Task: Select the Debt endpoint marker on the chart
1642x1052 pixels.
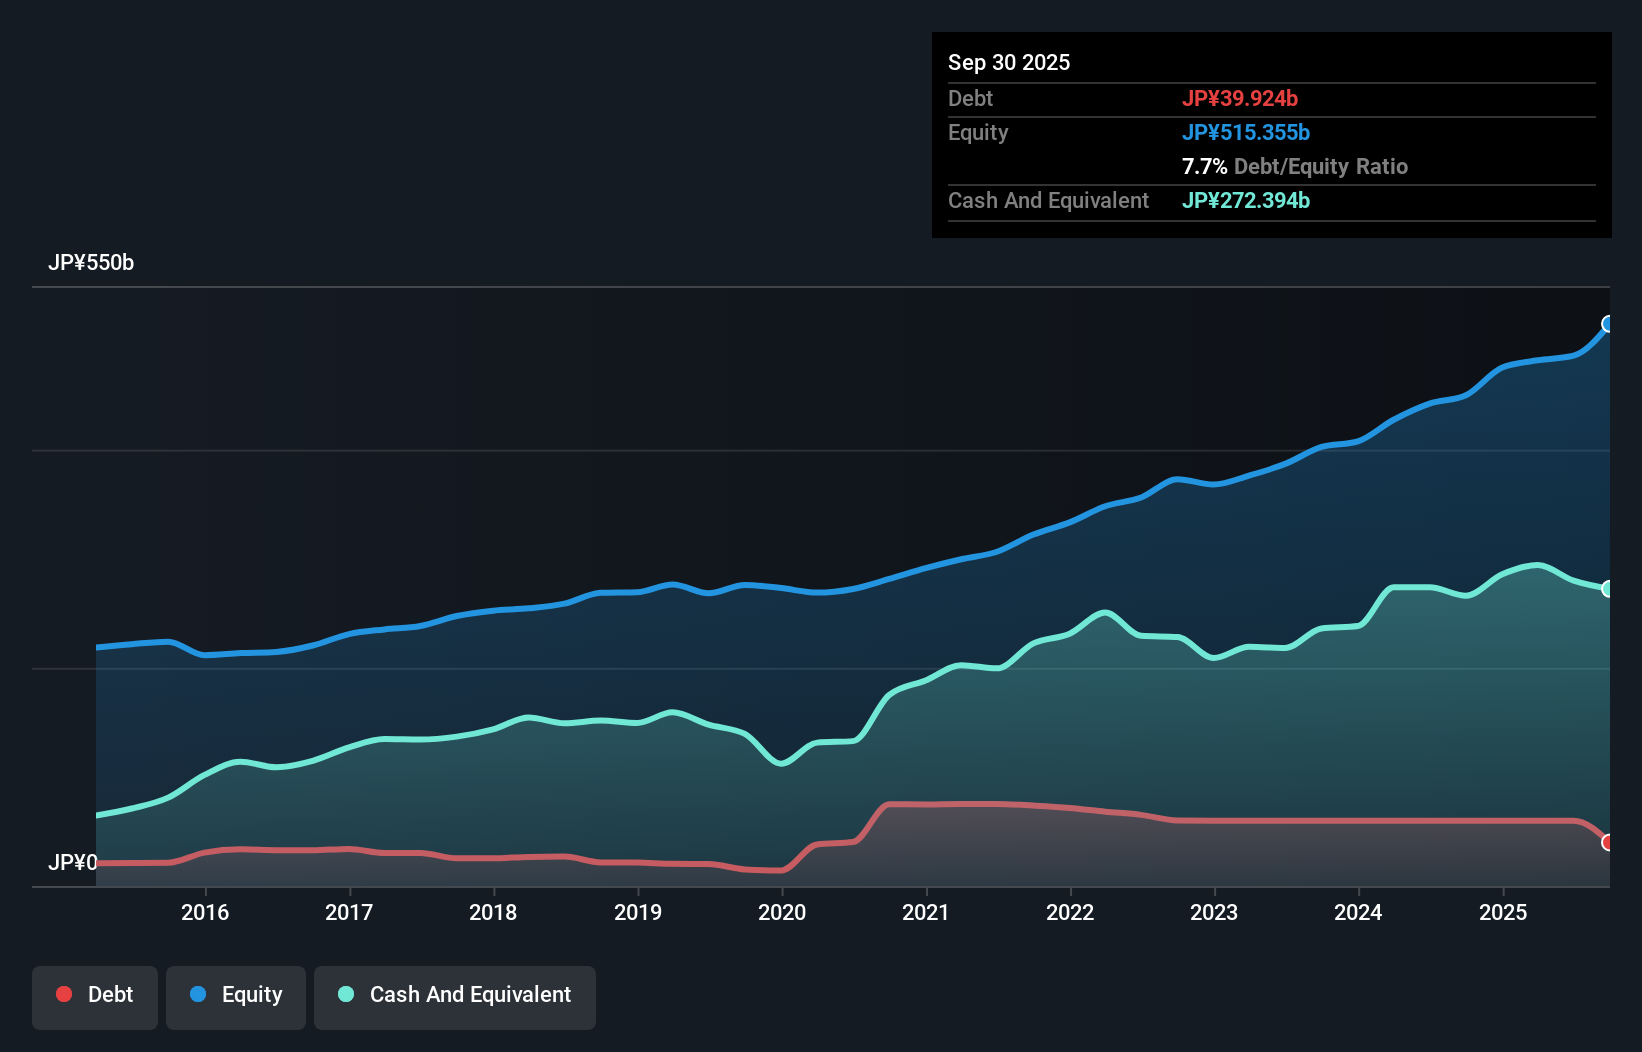Action: point(1608,843)
